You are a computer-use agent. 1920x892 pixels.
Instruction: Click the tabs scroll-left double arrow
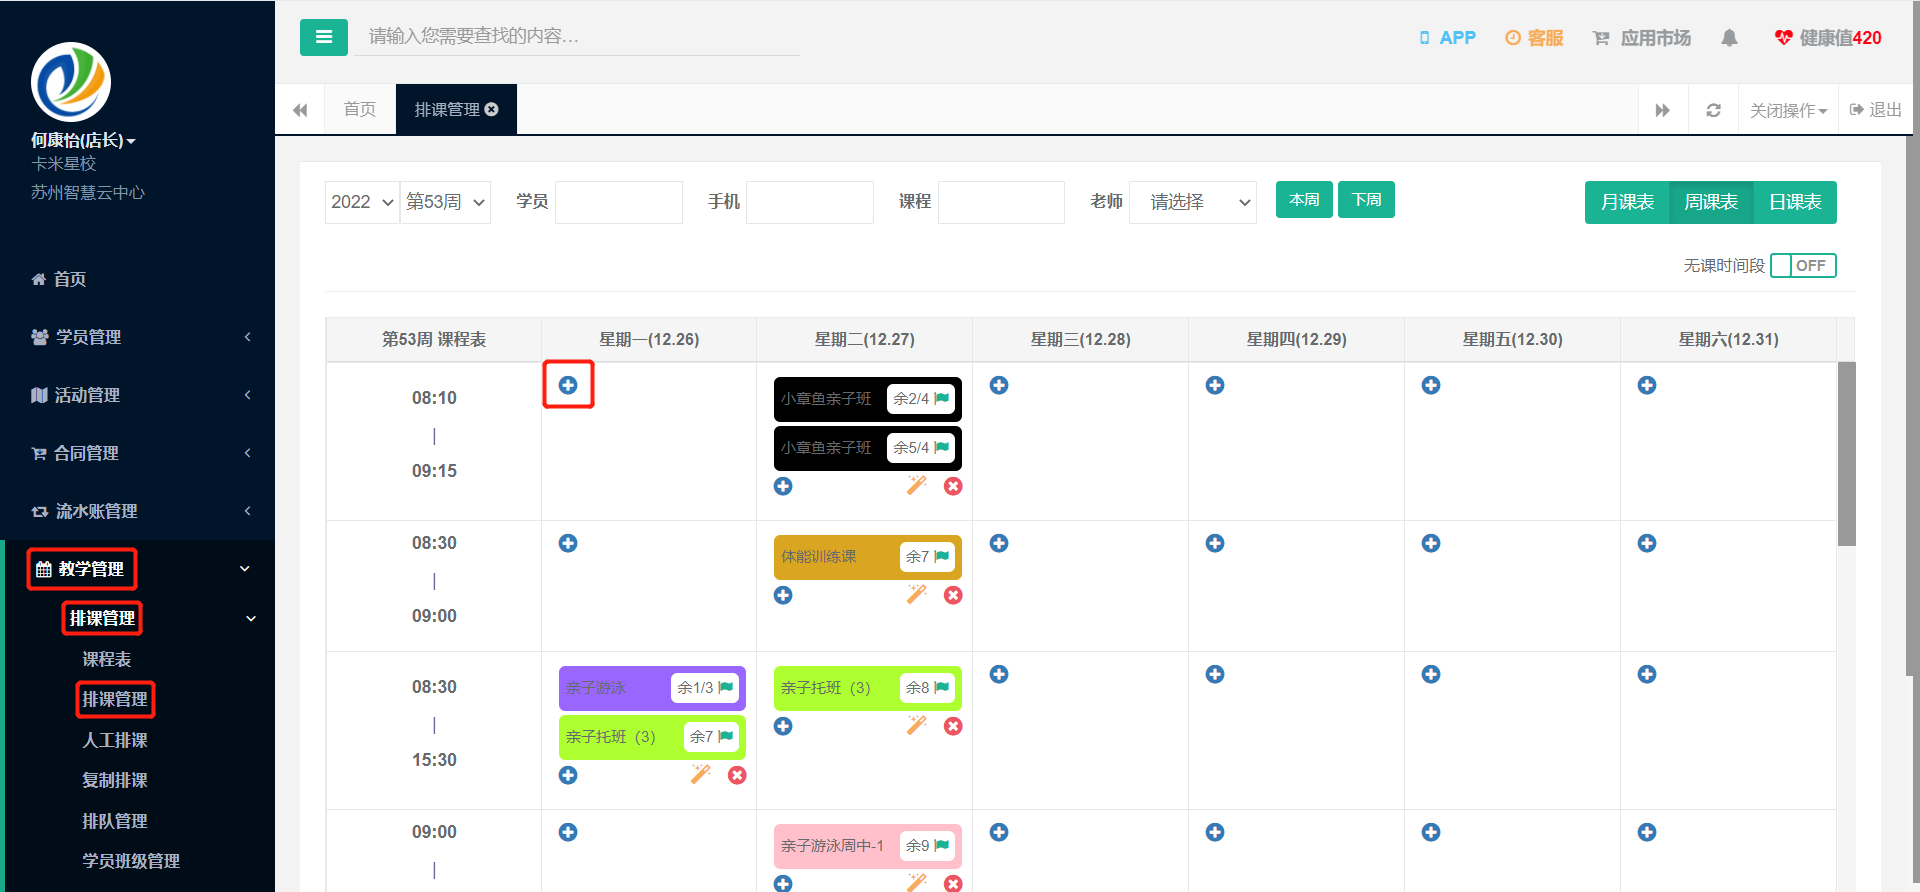[x=300, y=110]
